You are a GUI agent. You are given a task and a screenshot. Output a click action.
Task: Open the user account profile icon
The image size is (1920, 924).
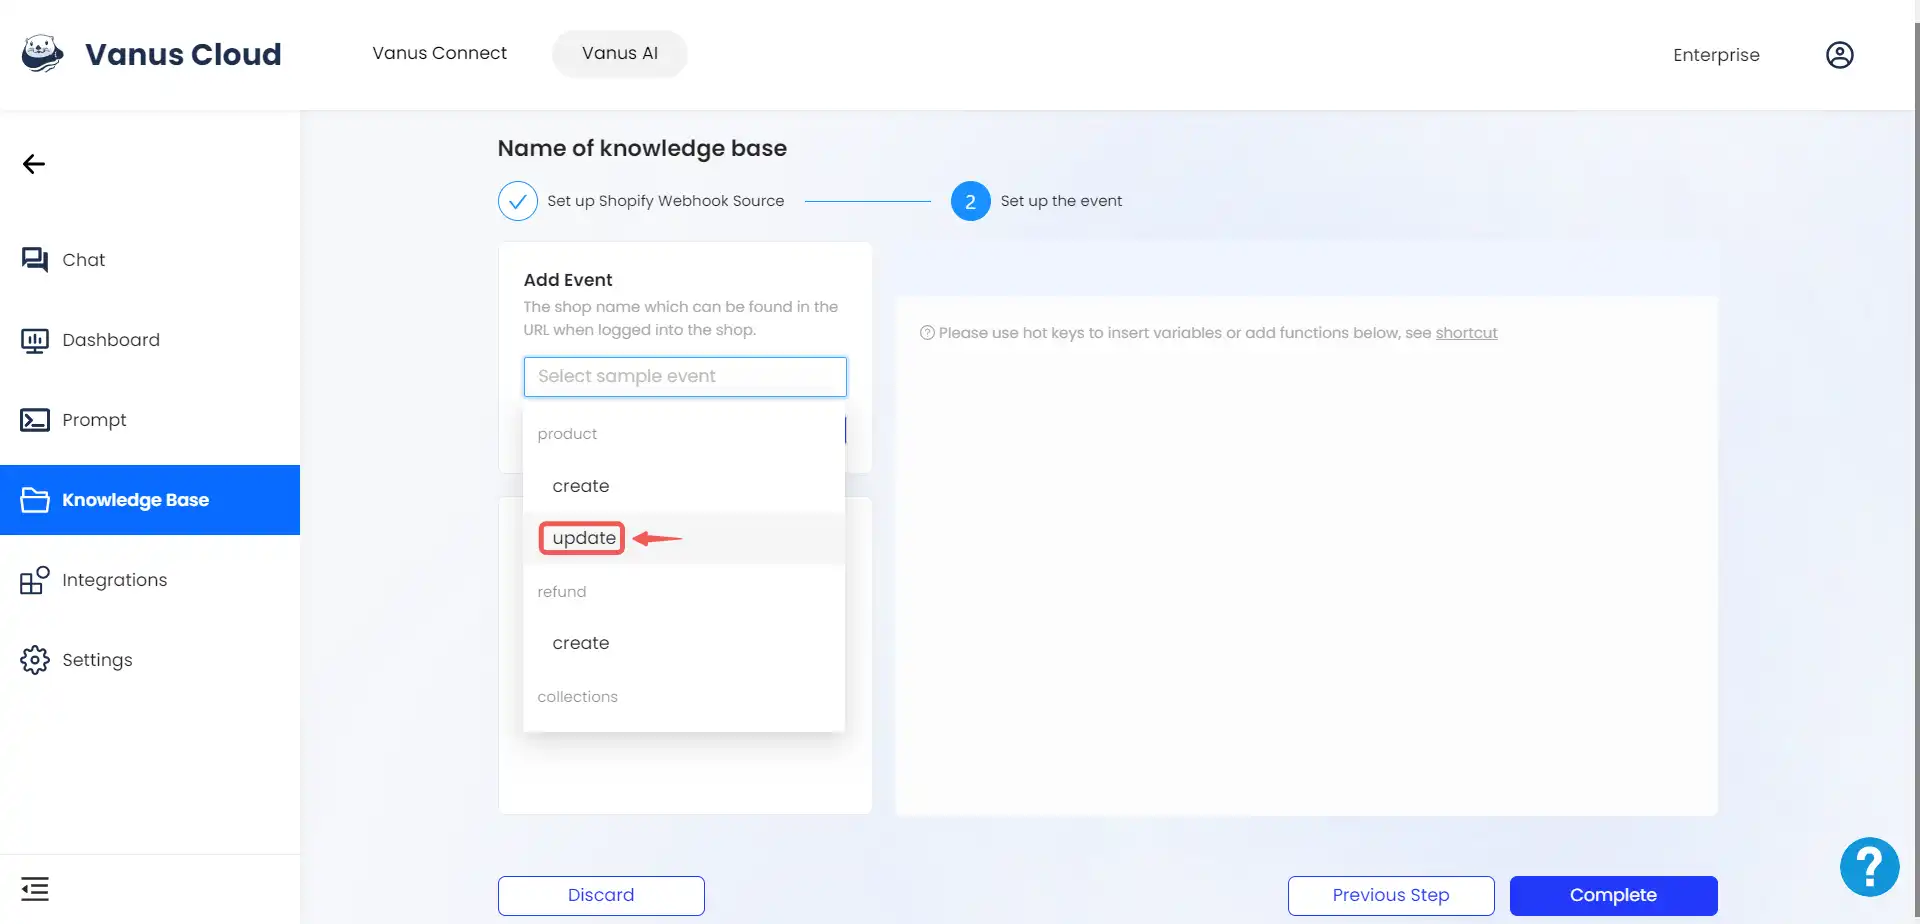[1839, 55]
